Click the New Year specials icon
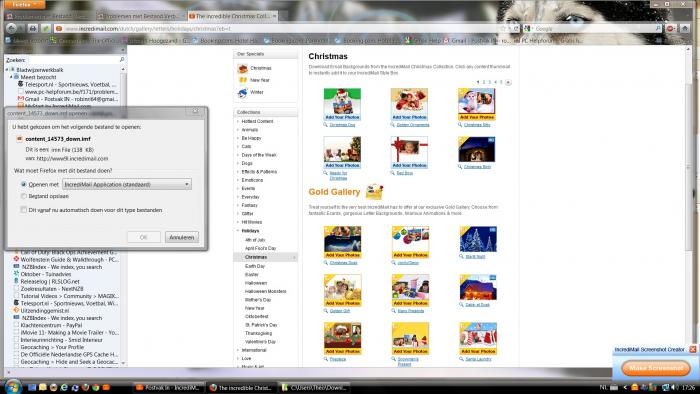The width and height of the screenshot is (700, 394). (x=243, y=80)
